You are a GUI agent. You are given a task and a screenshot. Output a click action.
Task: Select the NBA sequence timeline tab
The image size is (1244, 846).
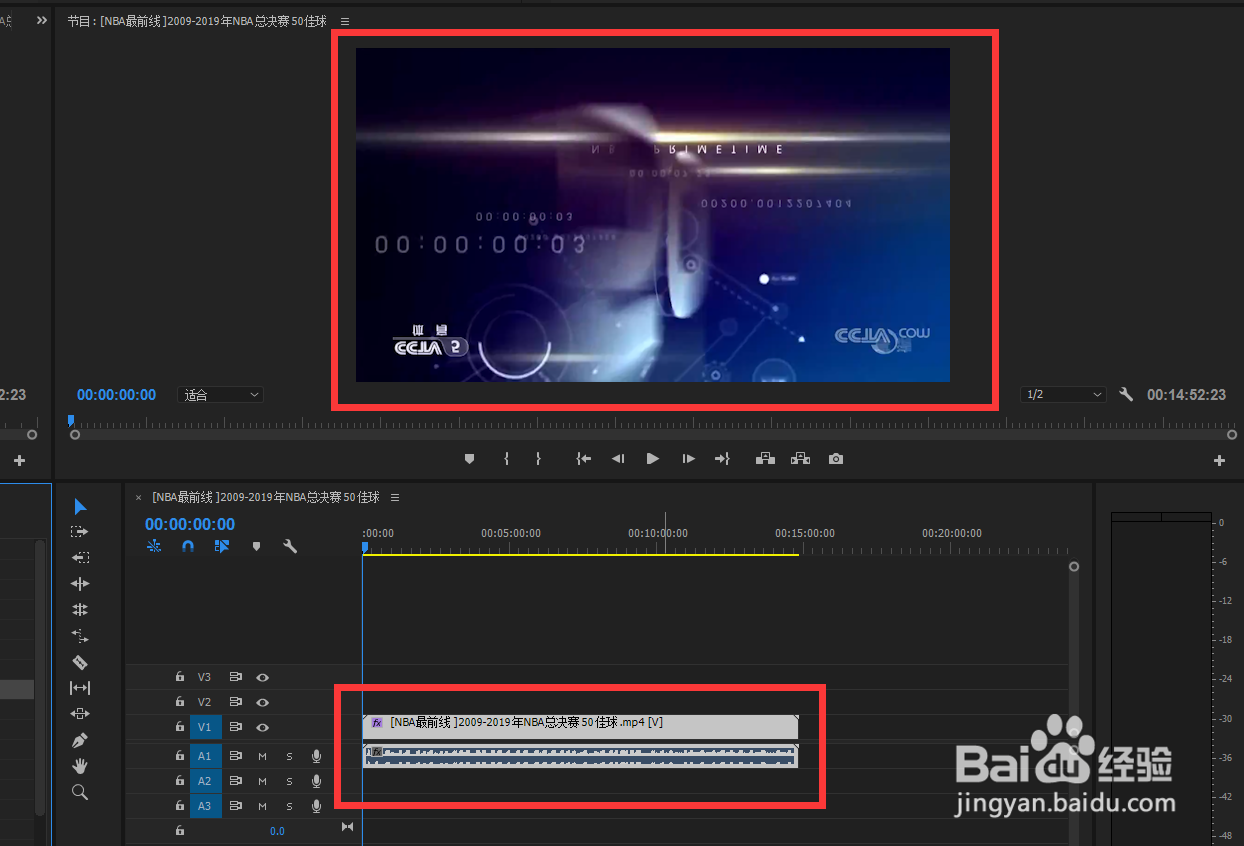click(266, 497)
